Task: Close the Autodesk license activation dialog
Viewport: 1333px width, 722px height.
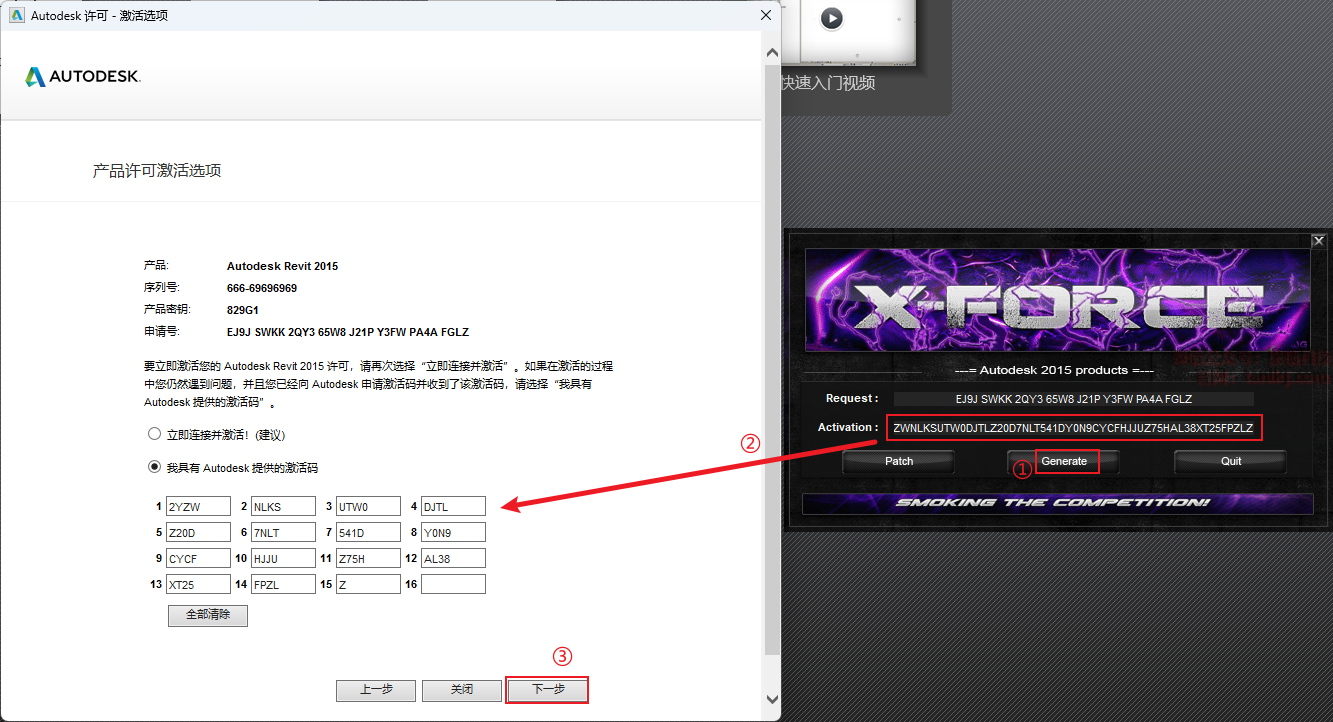Action: click(766, 15)
